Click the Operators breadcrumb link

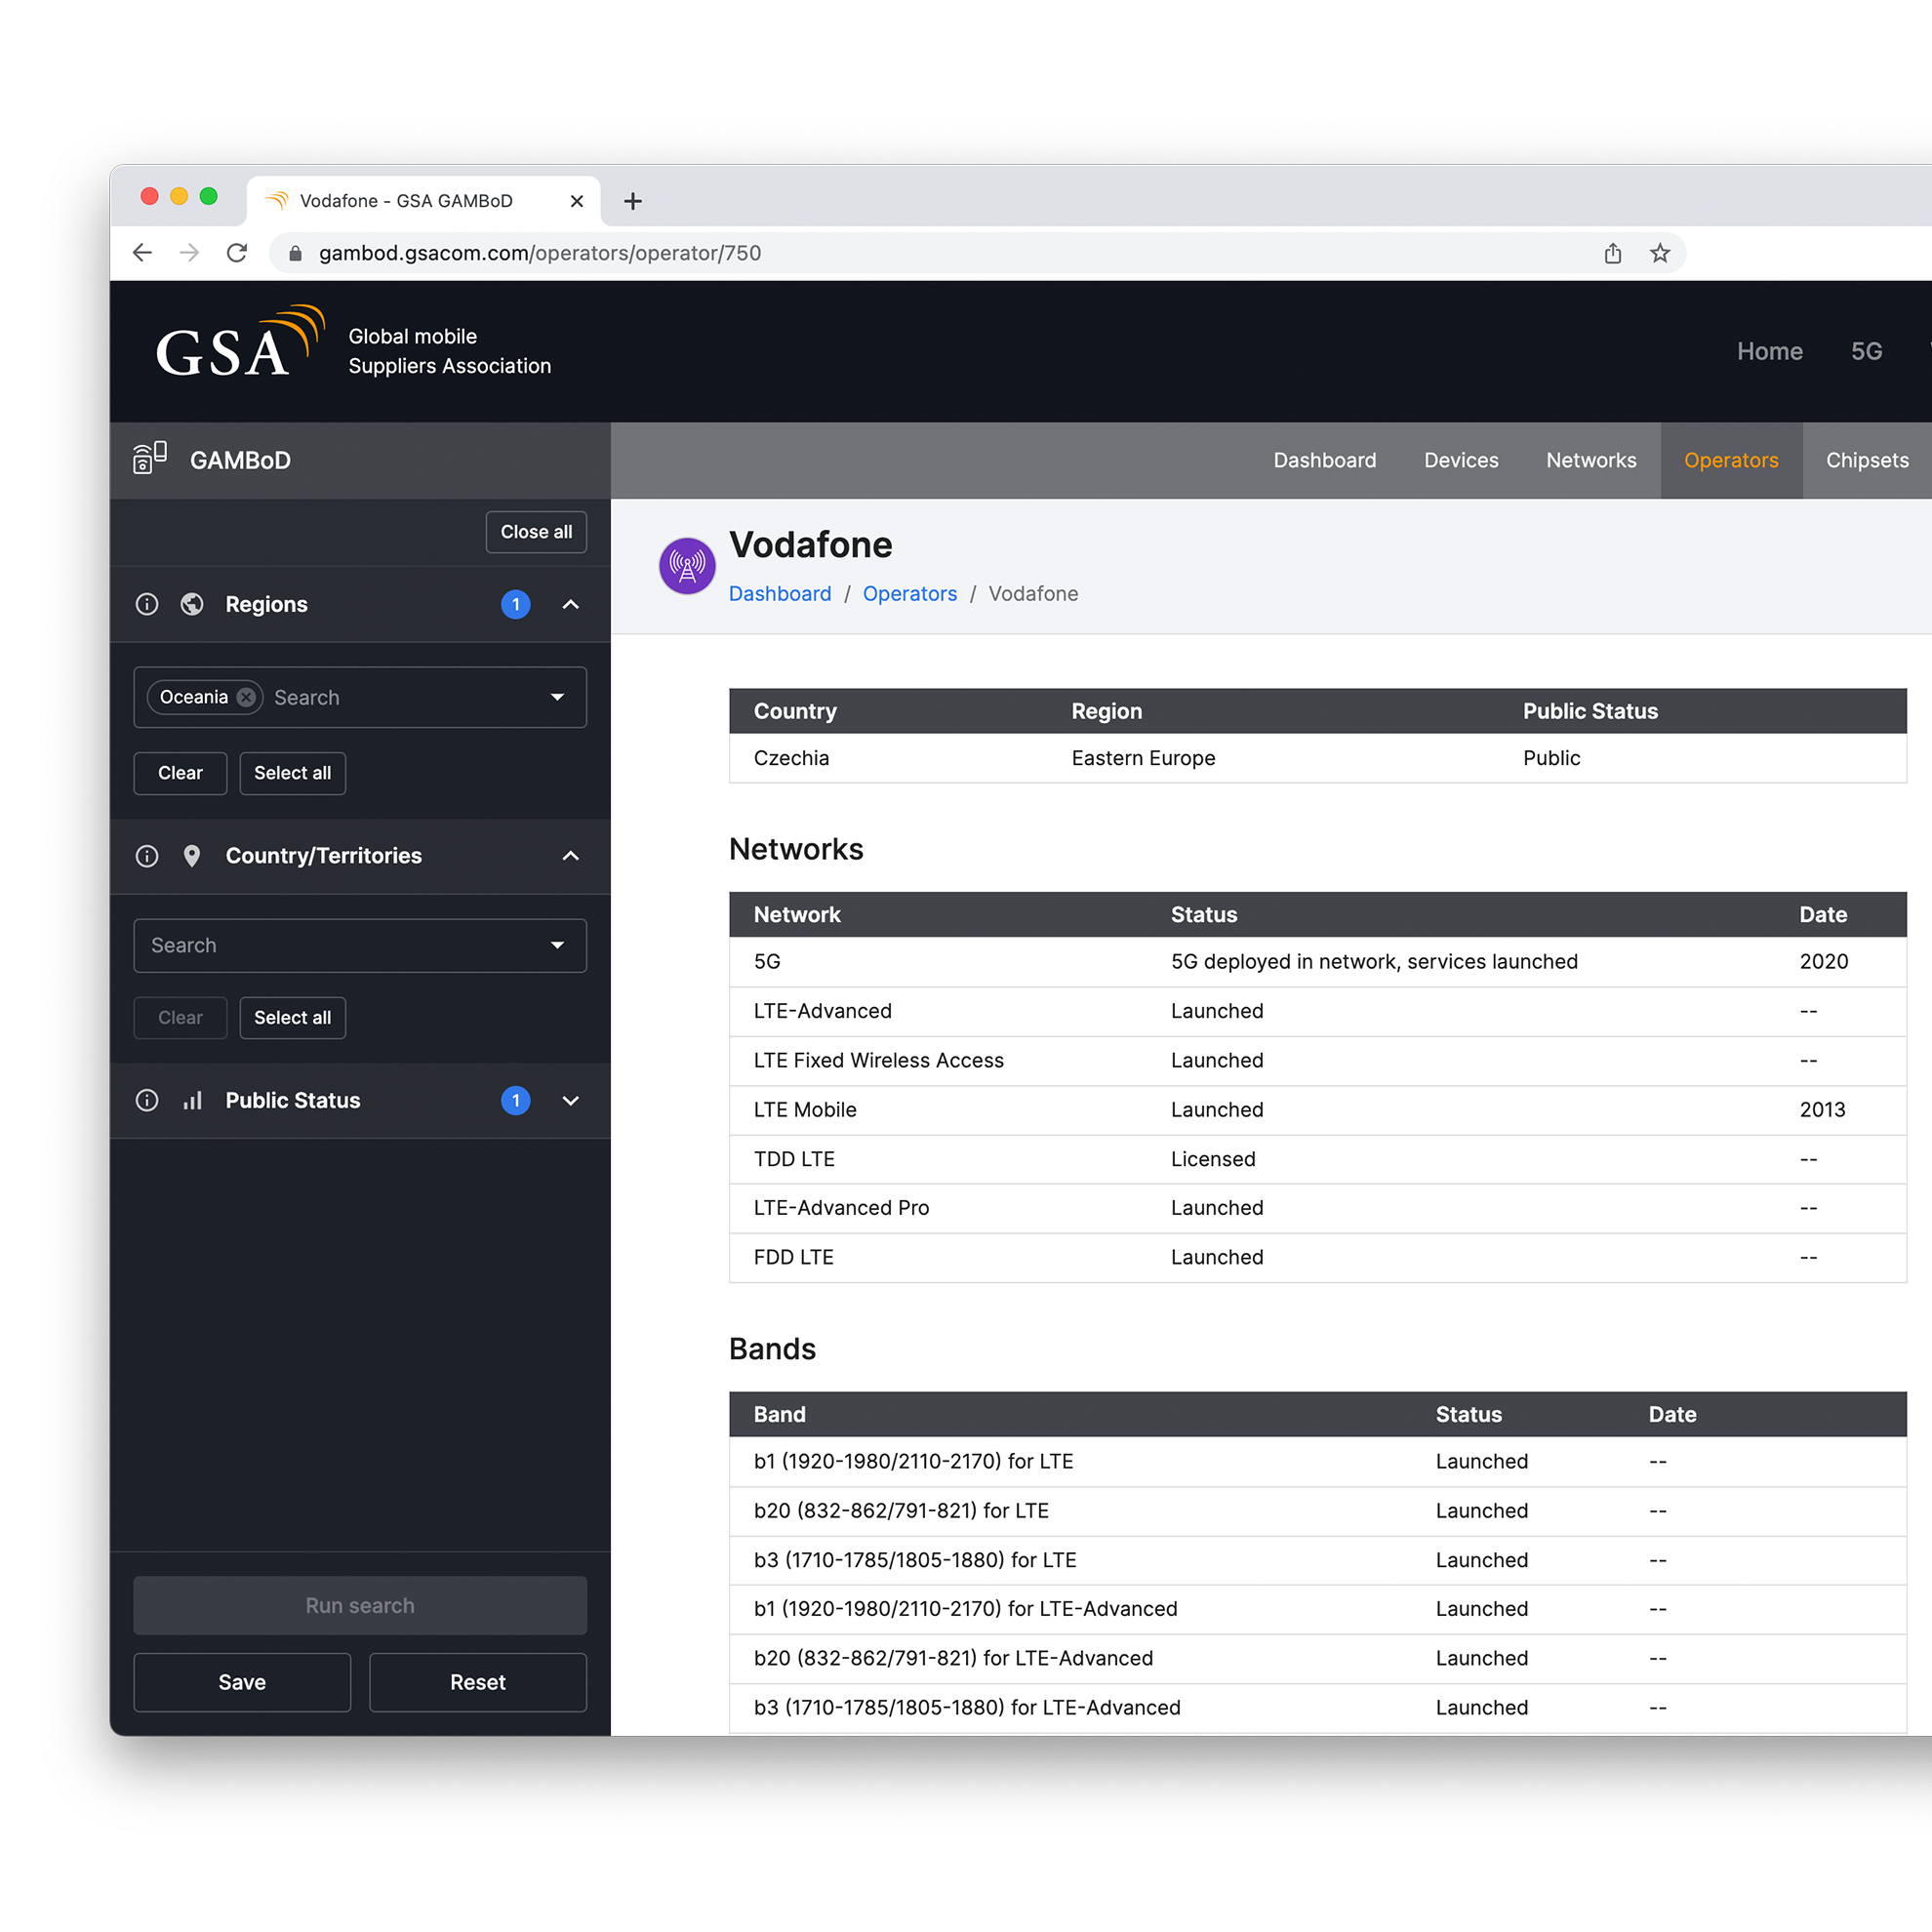click(x=909, y=594)
